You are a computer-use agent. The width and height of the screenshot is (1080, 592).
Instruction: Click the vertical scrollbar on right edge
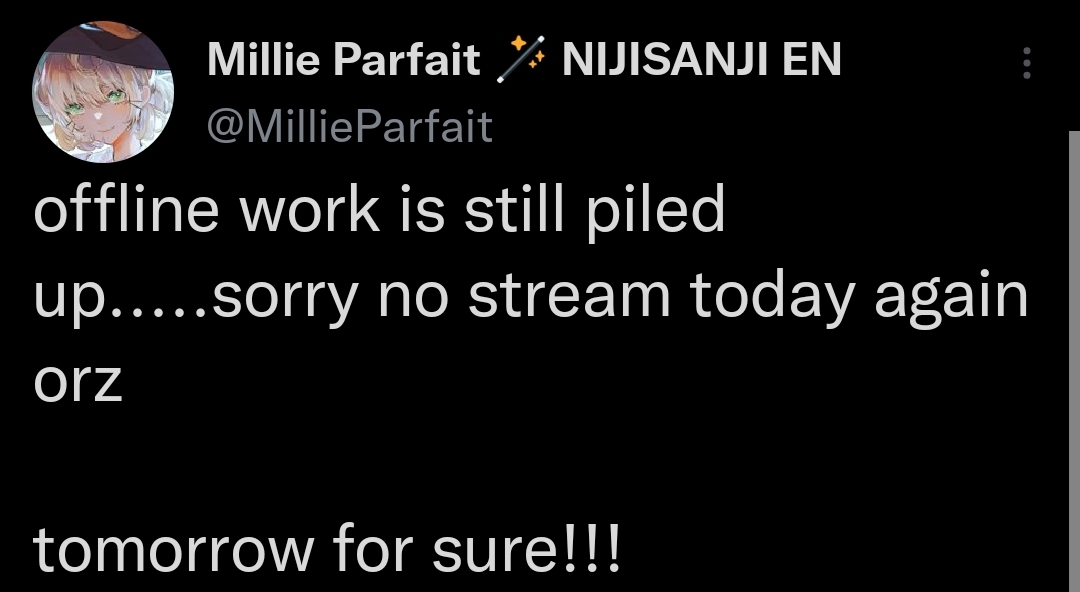point(1074,361)
